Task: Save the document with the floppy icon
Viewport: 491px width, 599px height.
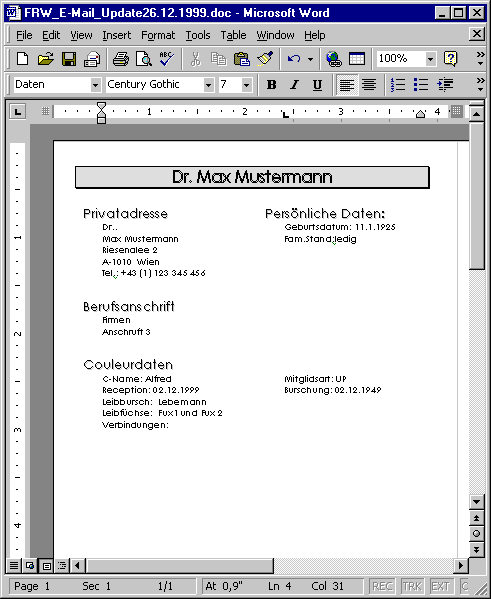Action: [x=69, y=59]
